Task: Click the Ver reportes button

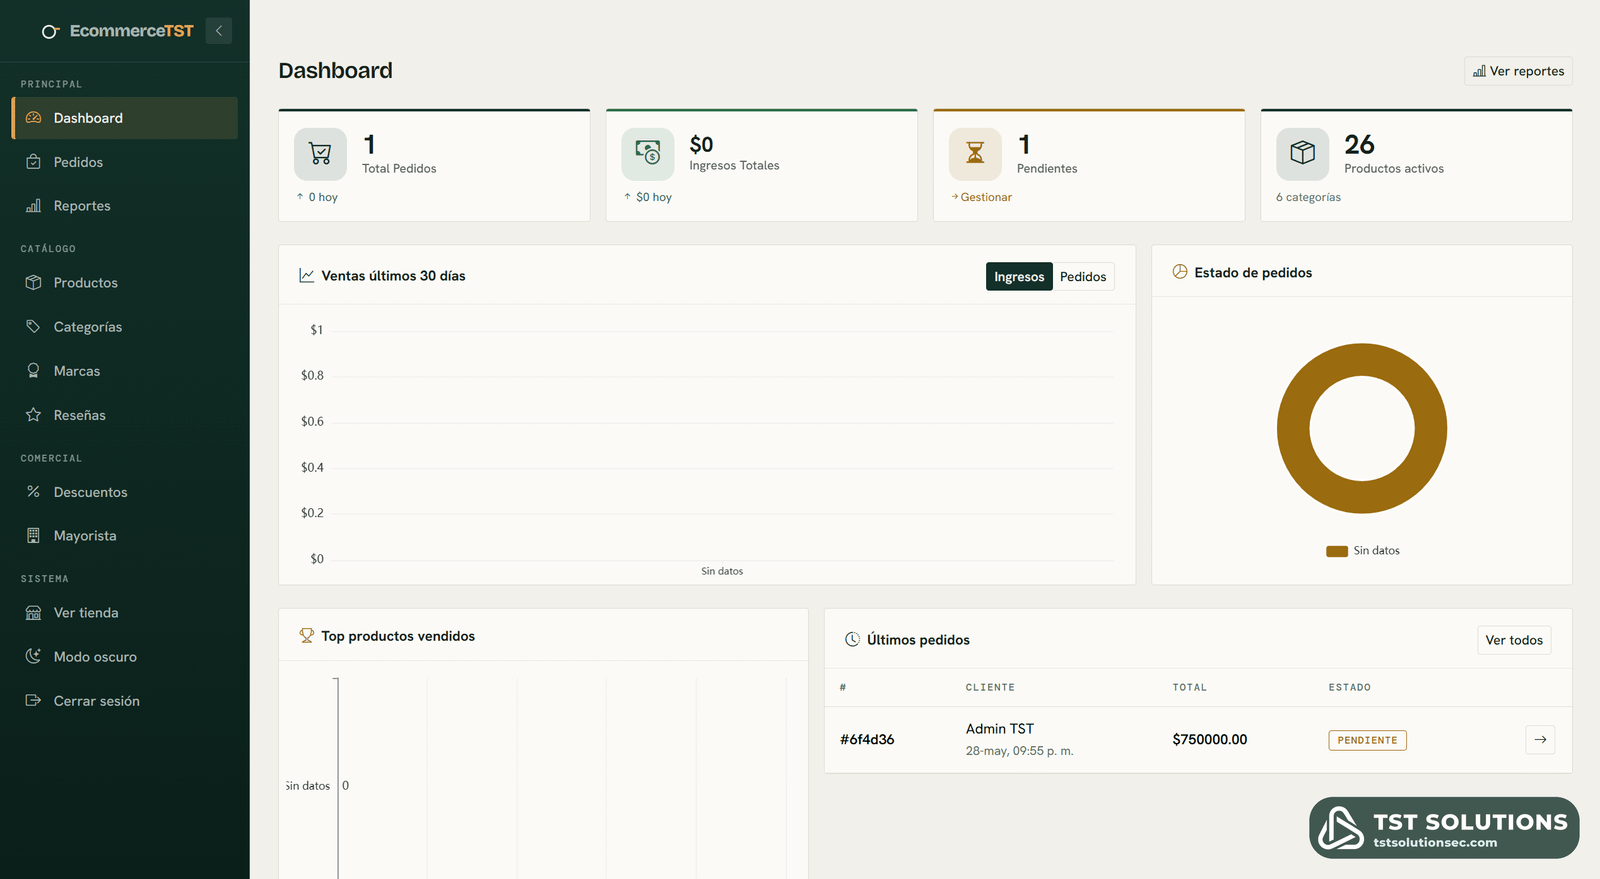Action: pos(1518,71)
